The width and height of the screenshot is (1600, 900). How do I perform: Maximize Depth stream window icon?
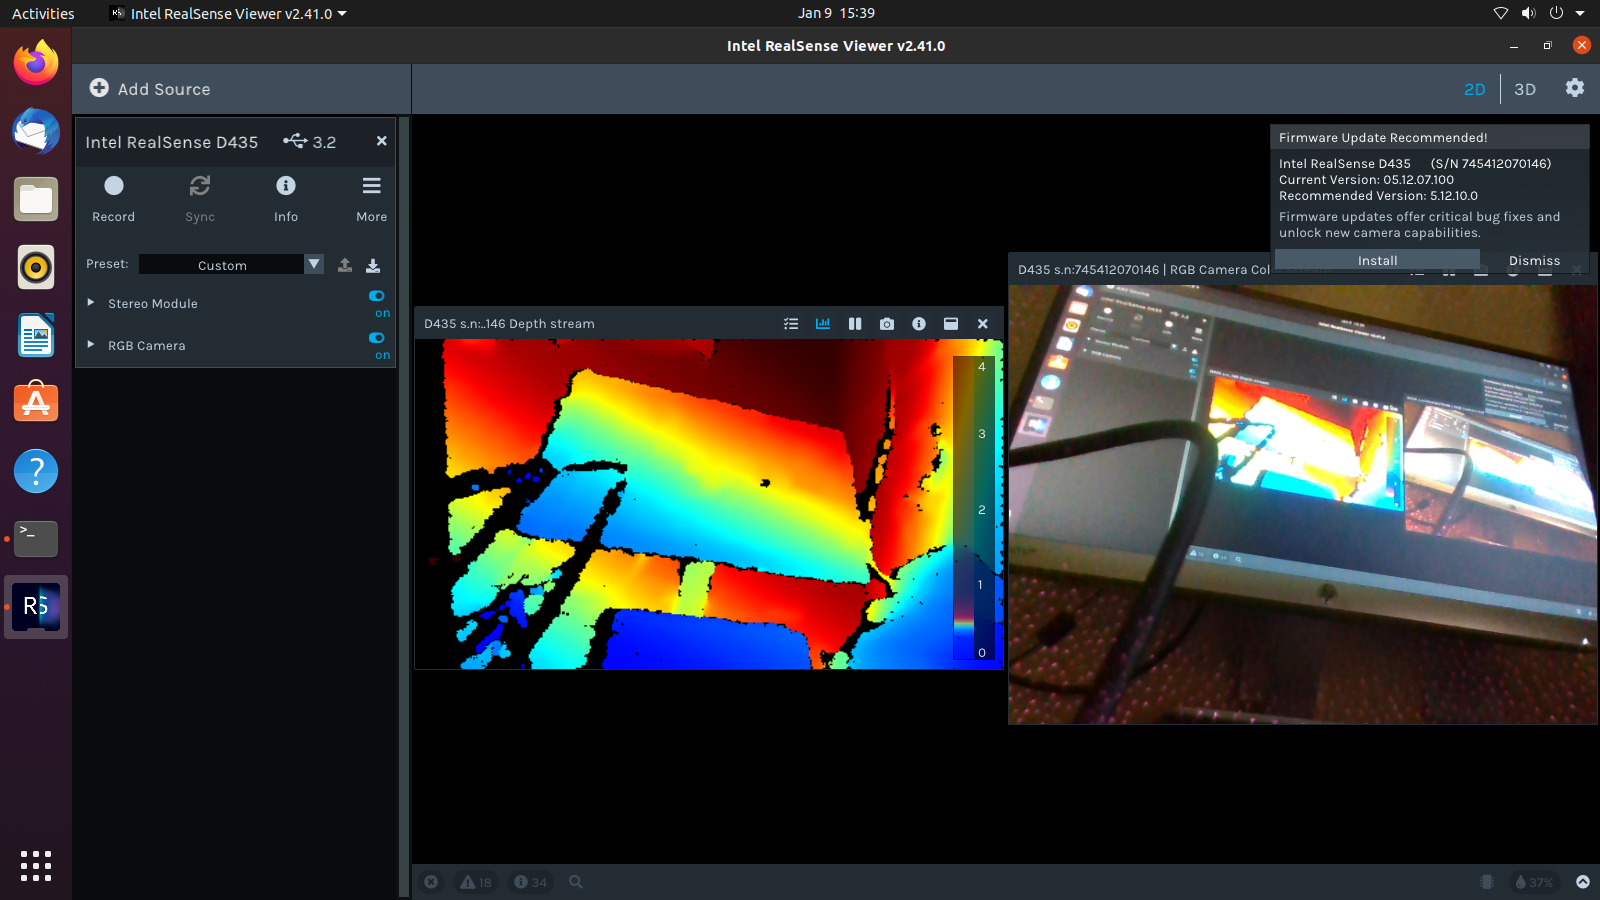click(x=951, y=323)
